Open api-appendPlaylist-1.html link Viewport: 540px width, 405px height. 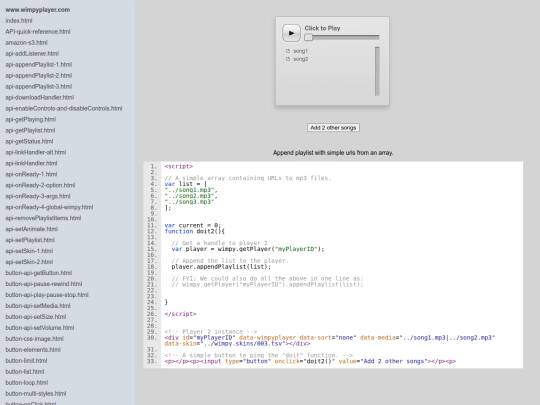click(x=39, y=65)
